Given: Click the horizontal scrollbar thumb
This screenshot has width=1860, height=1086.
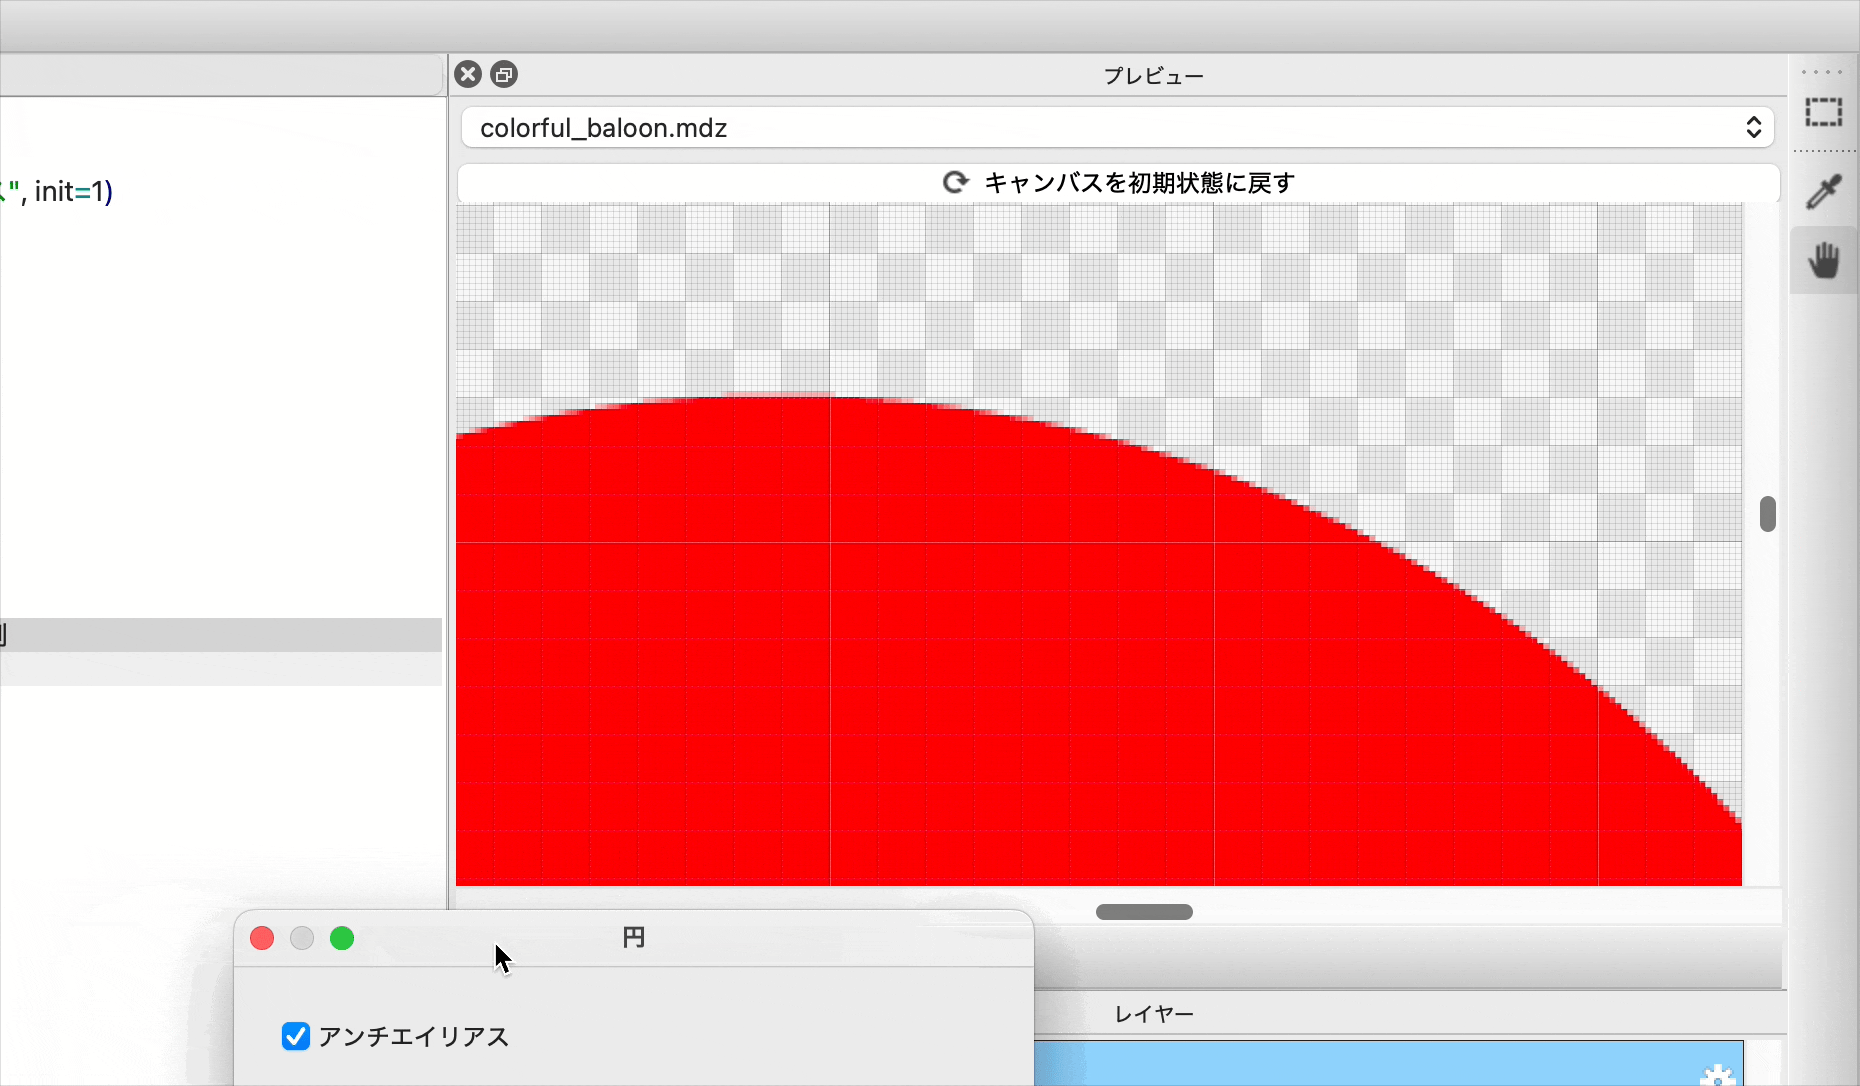Looking at the screenshot, I should [1143, 912].
